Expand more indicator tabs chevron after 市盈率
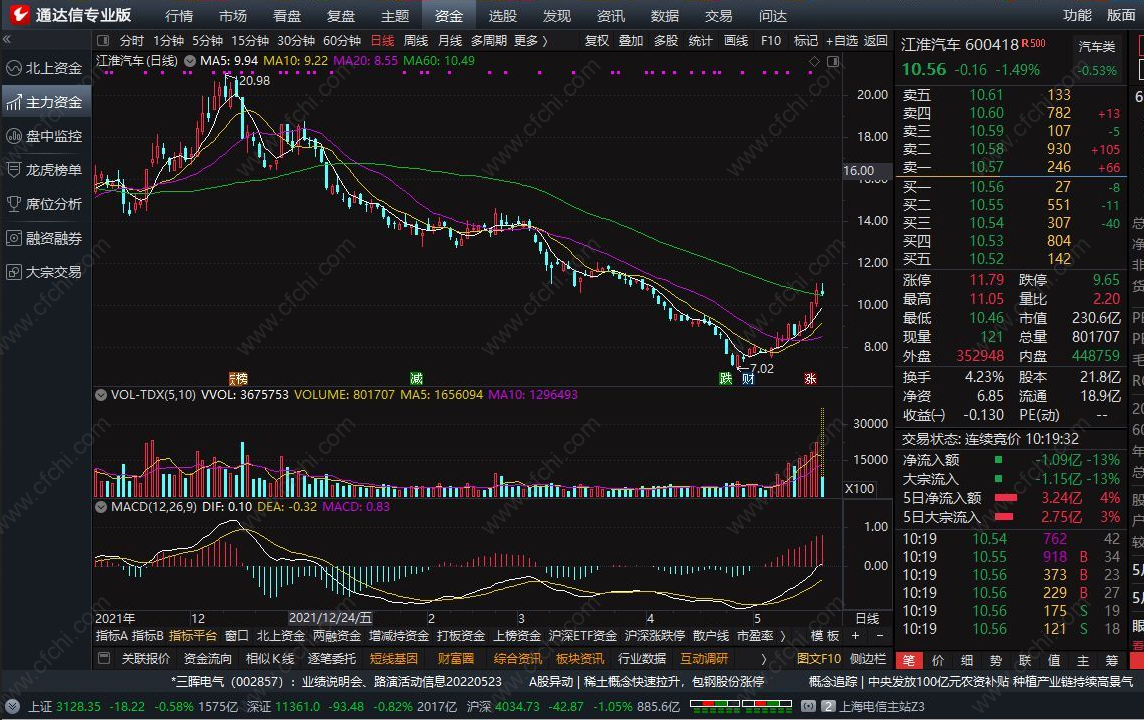This screenshot has height=720, width=1144. (x=783, y=636)
